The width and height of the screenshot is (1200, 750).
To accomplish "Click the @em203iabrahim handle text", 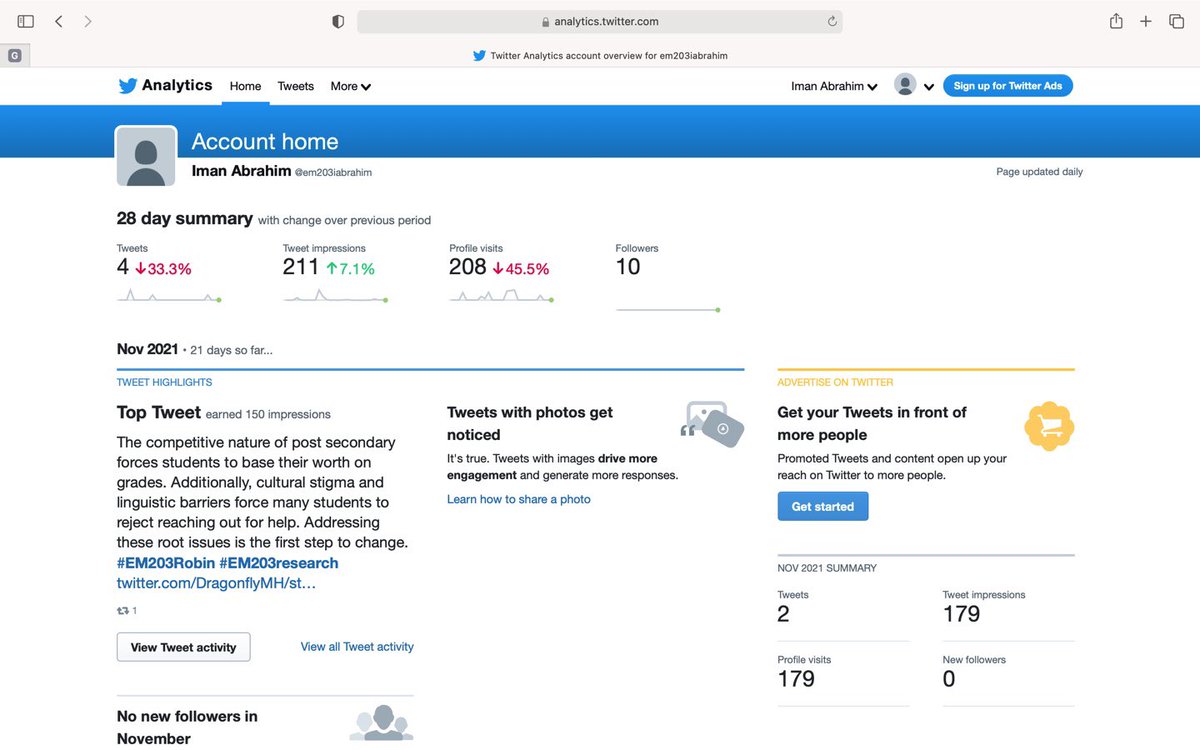I will coord(333,173).
